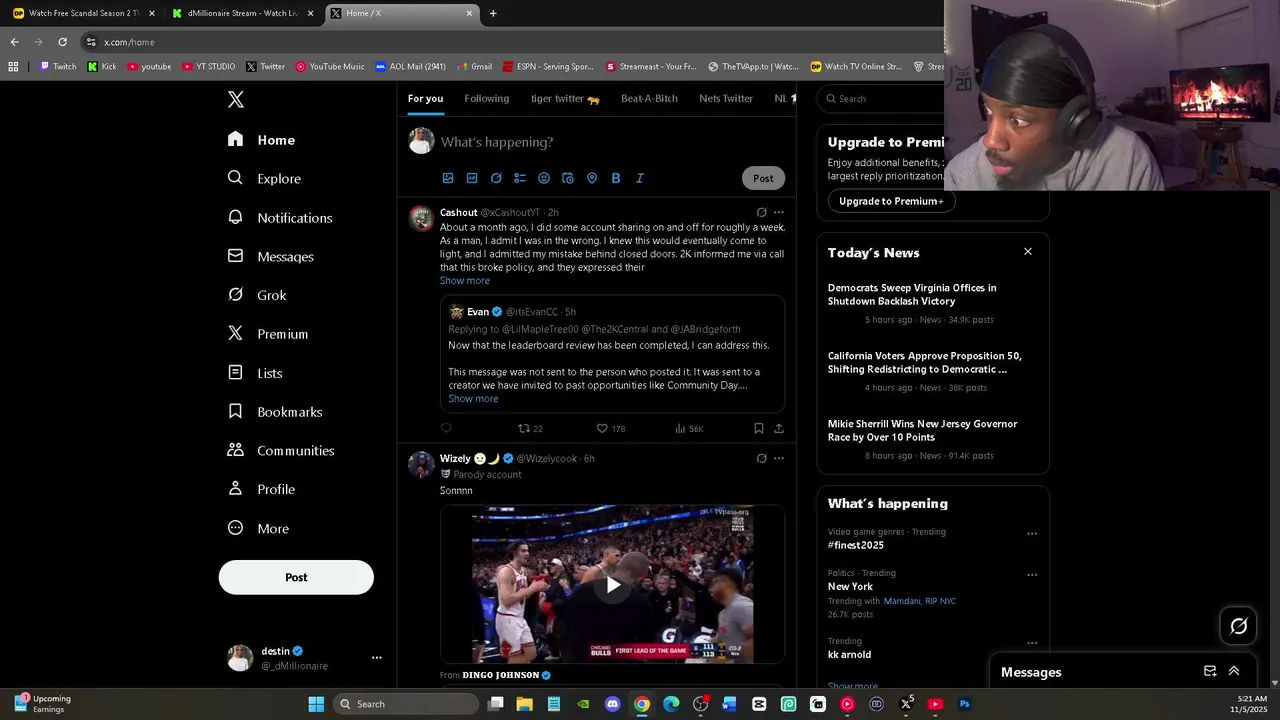
Task: Open Democrats Sweep Virginia Offices news story
Action: point(912,294)
